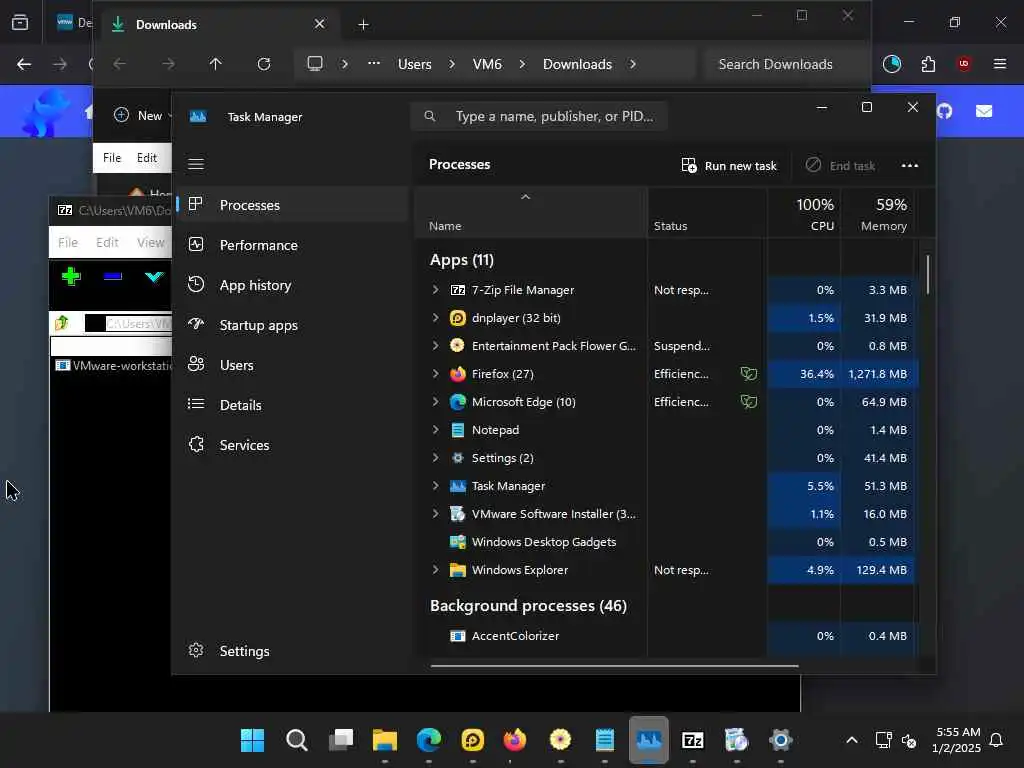Switch to the Performance page
This screenshot has height=768, width=1024.
point(293,245)
